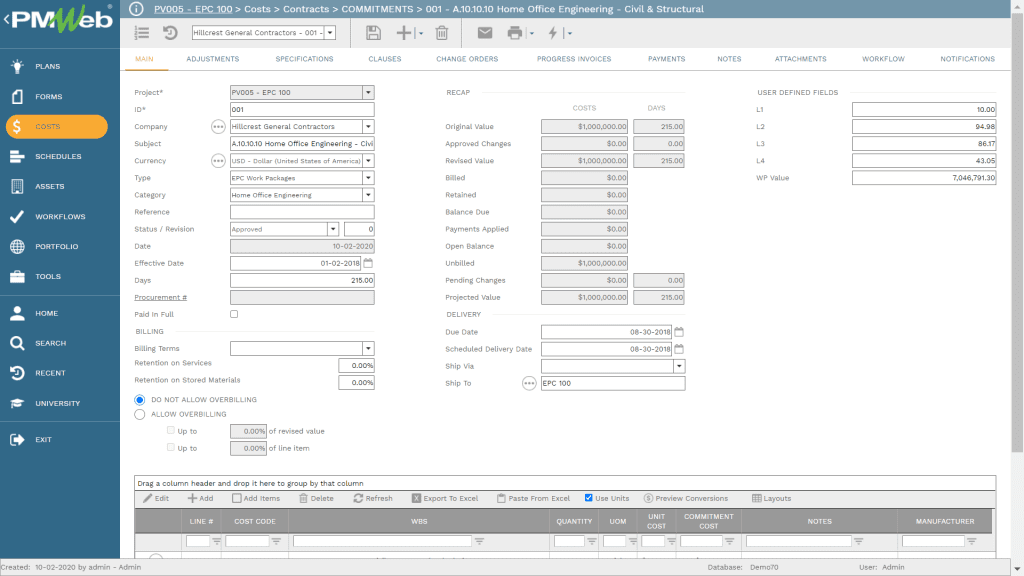The height and width of the screenshot is (576, 1024).
Task: Click the Procurement # link
Action: 161,297
